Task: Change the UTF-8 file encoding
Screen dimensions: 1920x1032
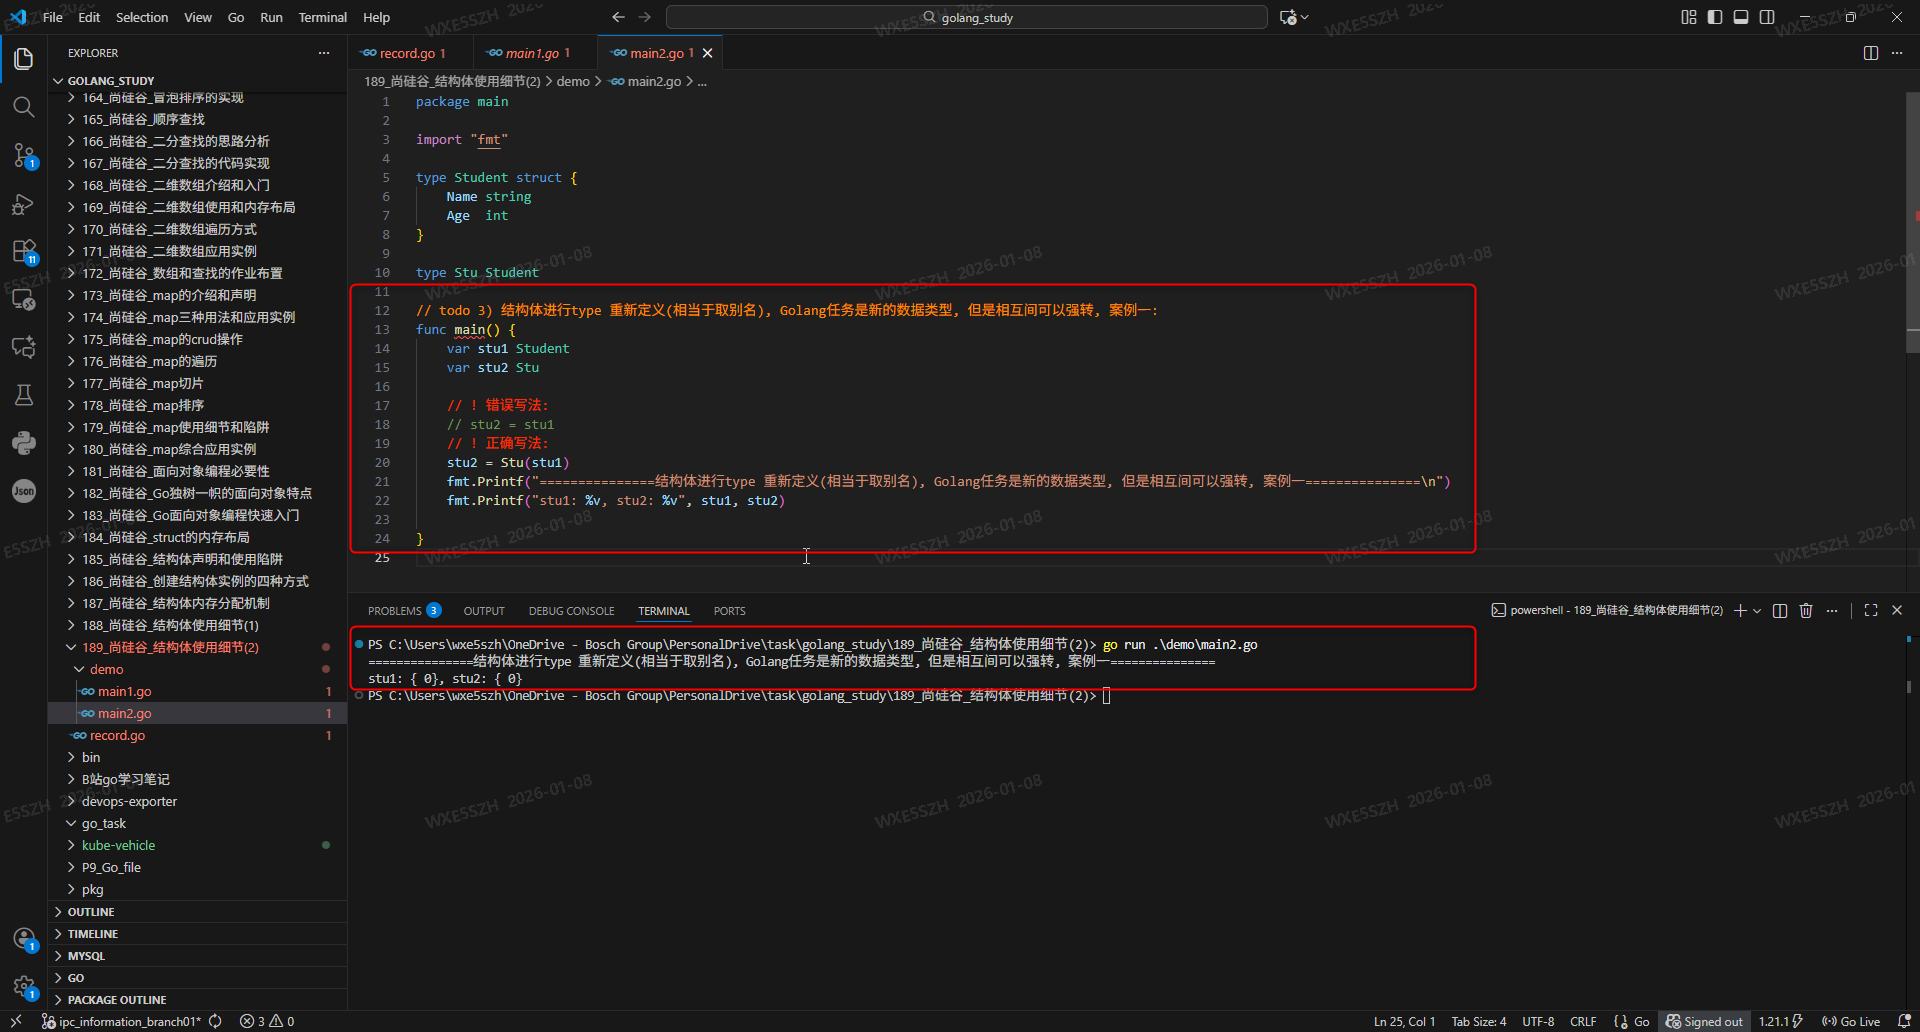Action: 1538,1021
